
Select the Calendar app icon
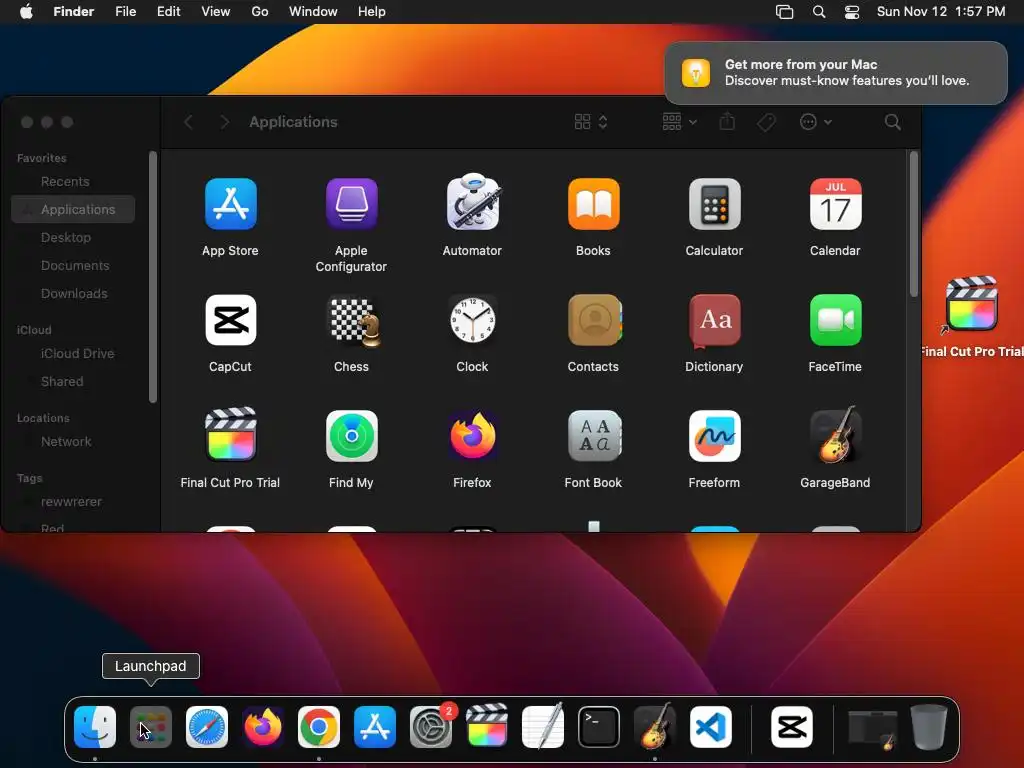[x=835, y=204]
